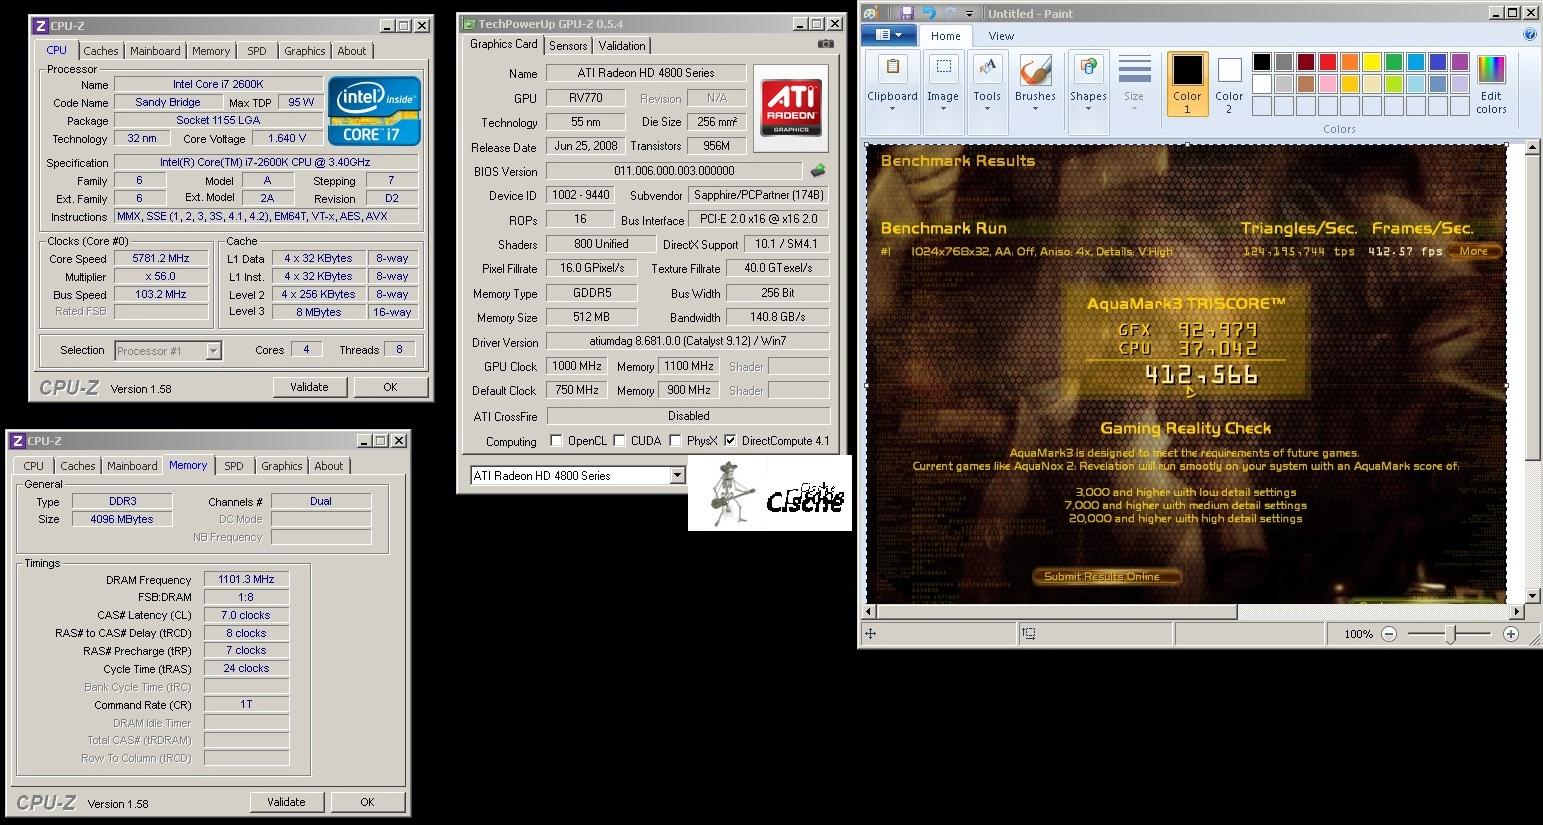Viewport: 1543px width, 825px height.
Task: Select the Home tab in Paint
Action: 945,36
